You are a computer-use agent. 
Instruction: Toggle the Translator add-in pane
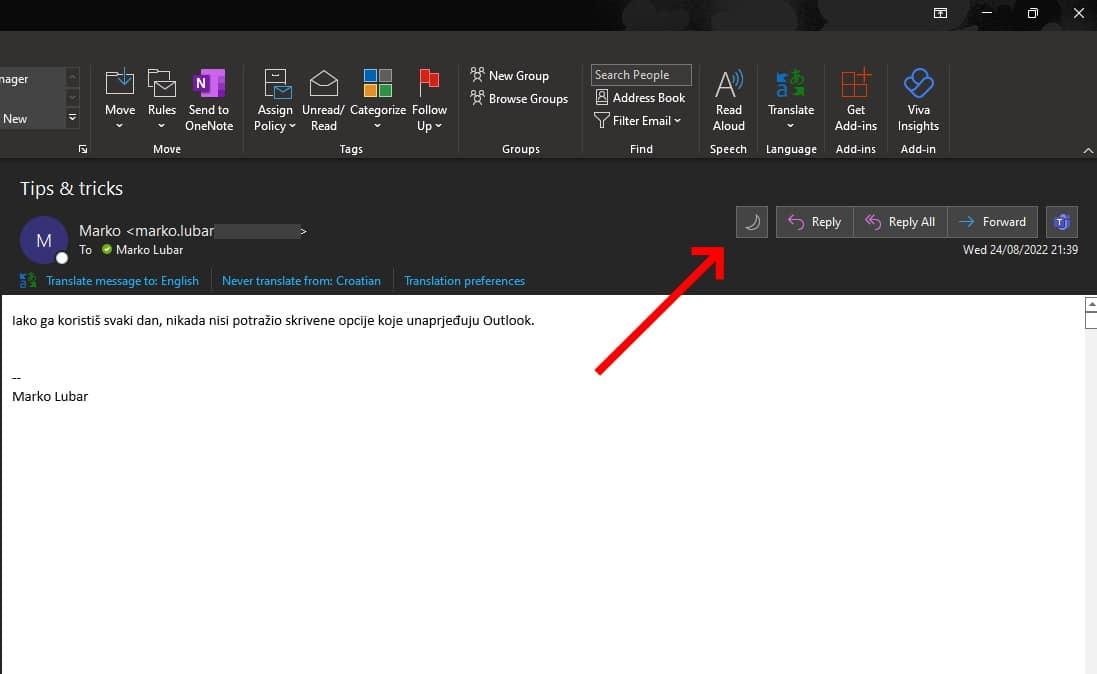(1061, 221)
